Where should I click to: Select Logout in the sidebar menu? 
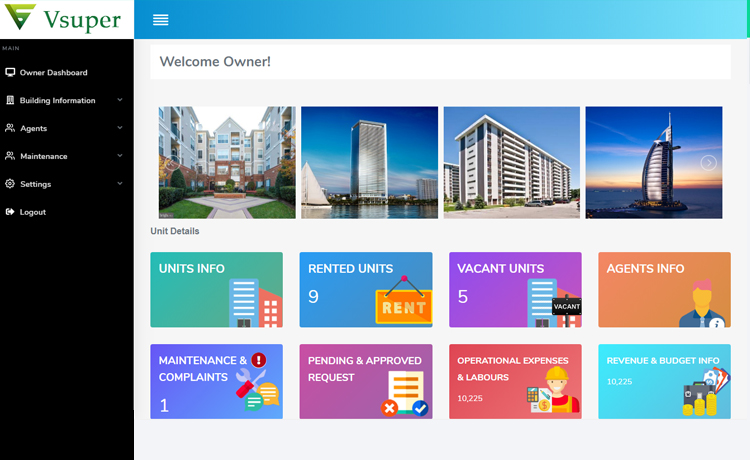[33, 212]
